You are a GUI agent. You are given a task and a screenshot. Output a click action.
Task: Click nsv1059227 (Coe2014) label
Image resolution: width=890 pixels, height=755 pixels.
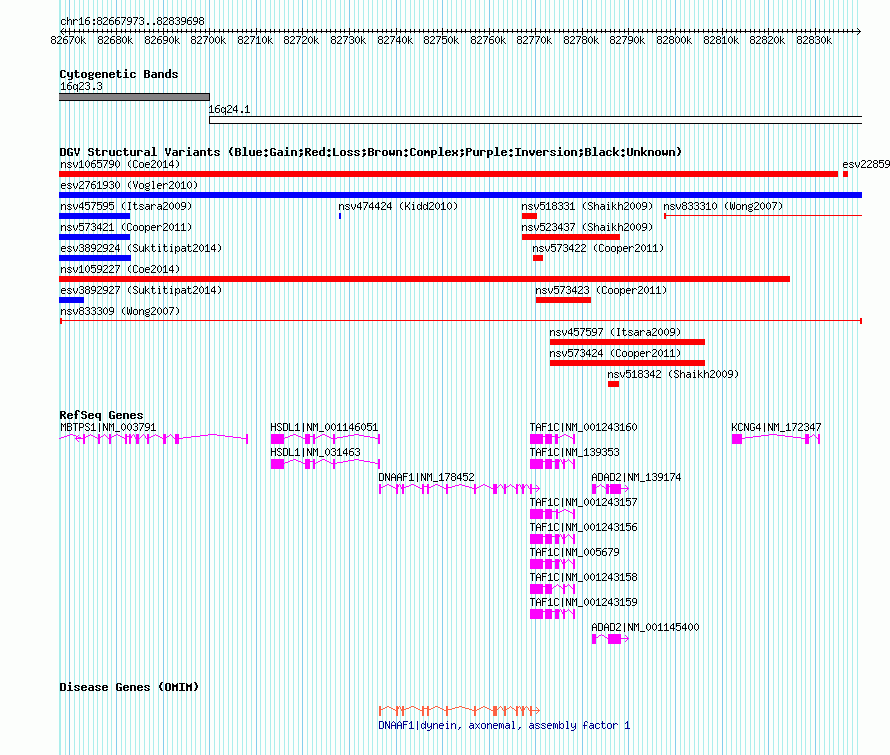120,269
